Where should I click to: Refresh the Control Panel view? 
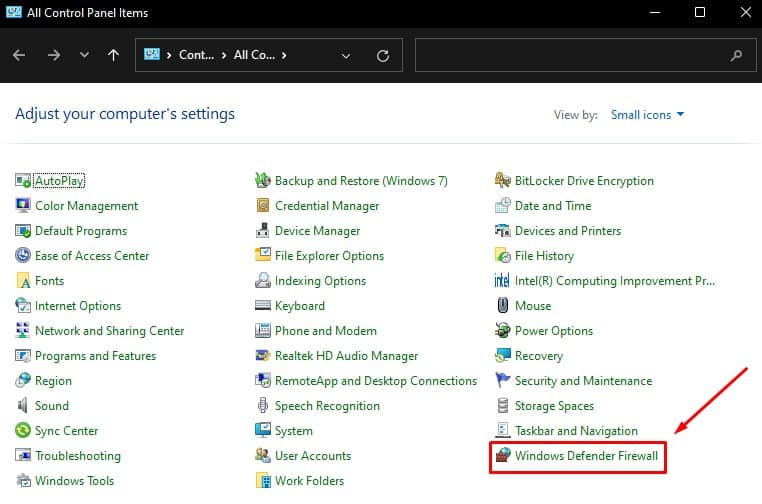(383, 56)
